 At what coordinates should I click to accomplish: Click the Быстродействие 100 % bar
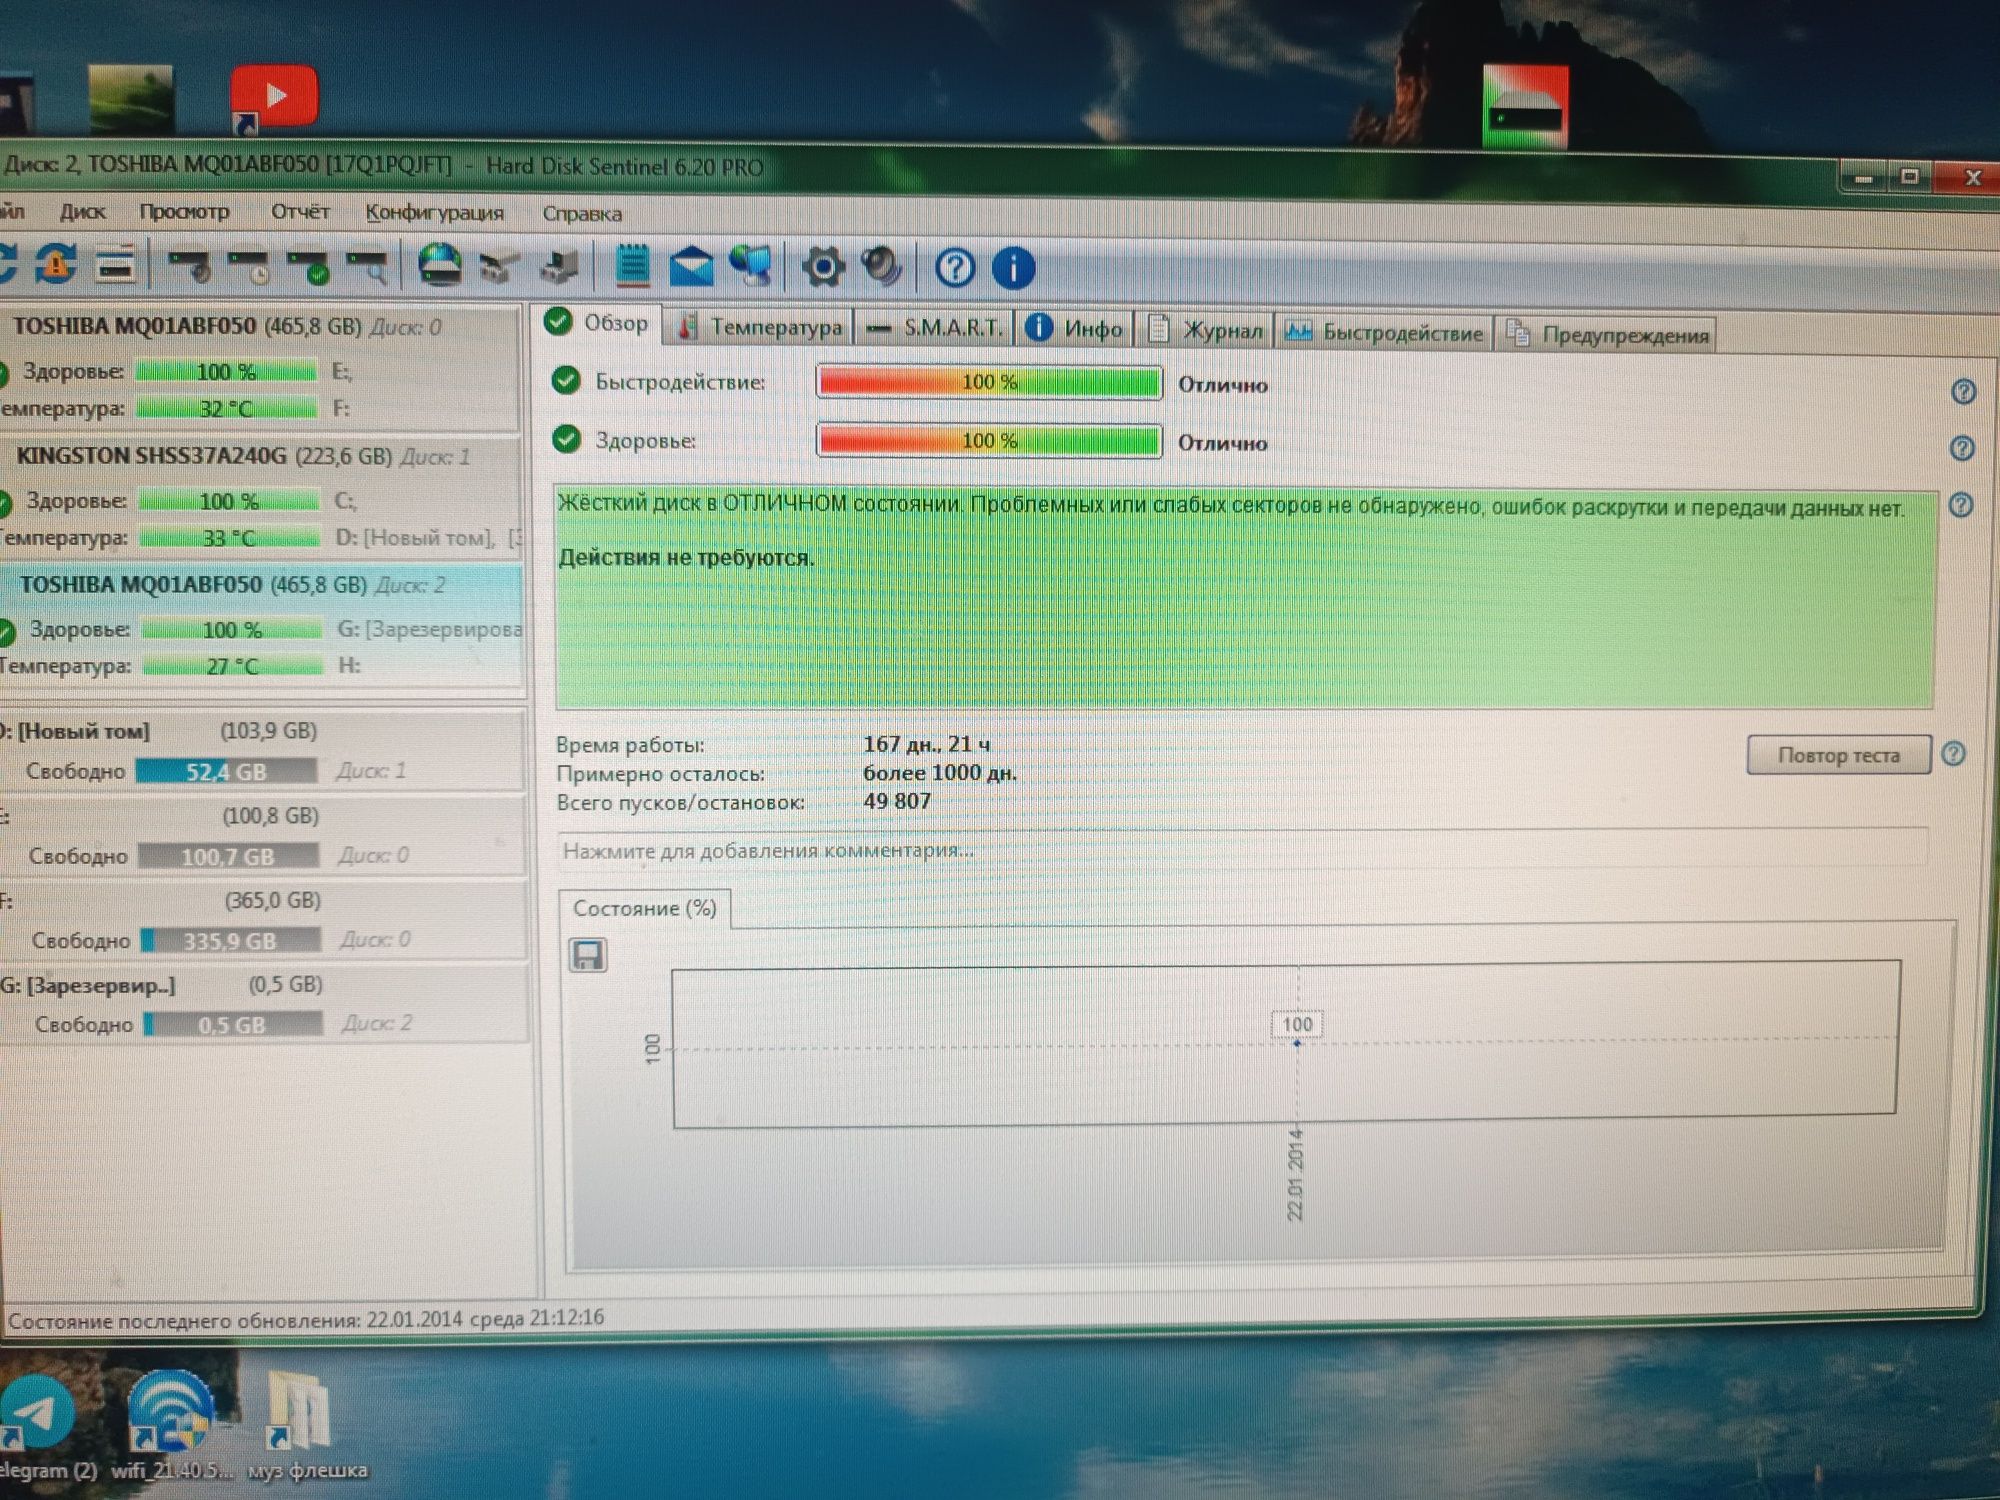tap(989, 382)
